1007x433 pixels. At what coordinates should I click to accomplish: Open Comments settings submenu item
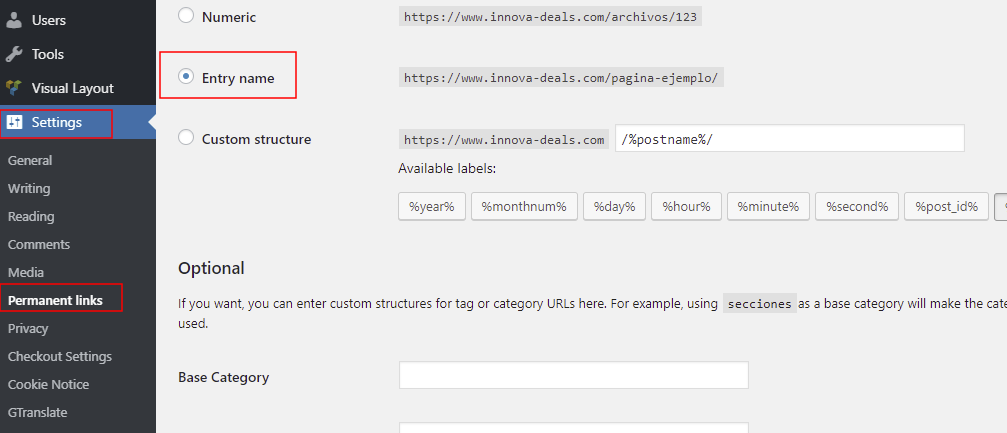click(39, 244)
